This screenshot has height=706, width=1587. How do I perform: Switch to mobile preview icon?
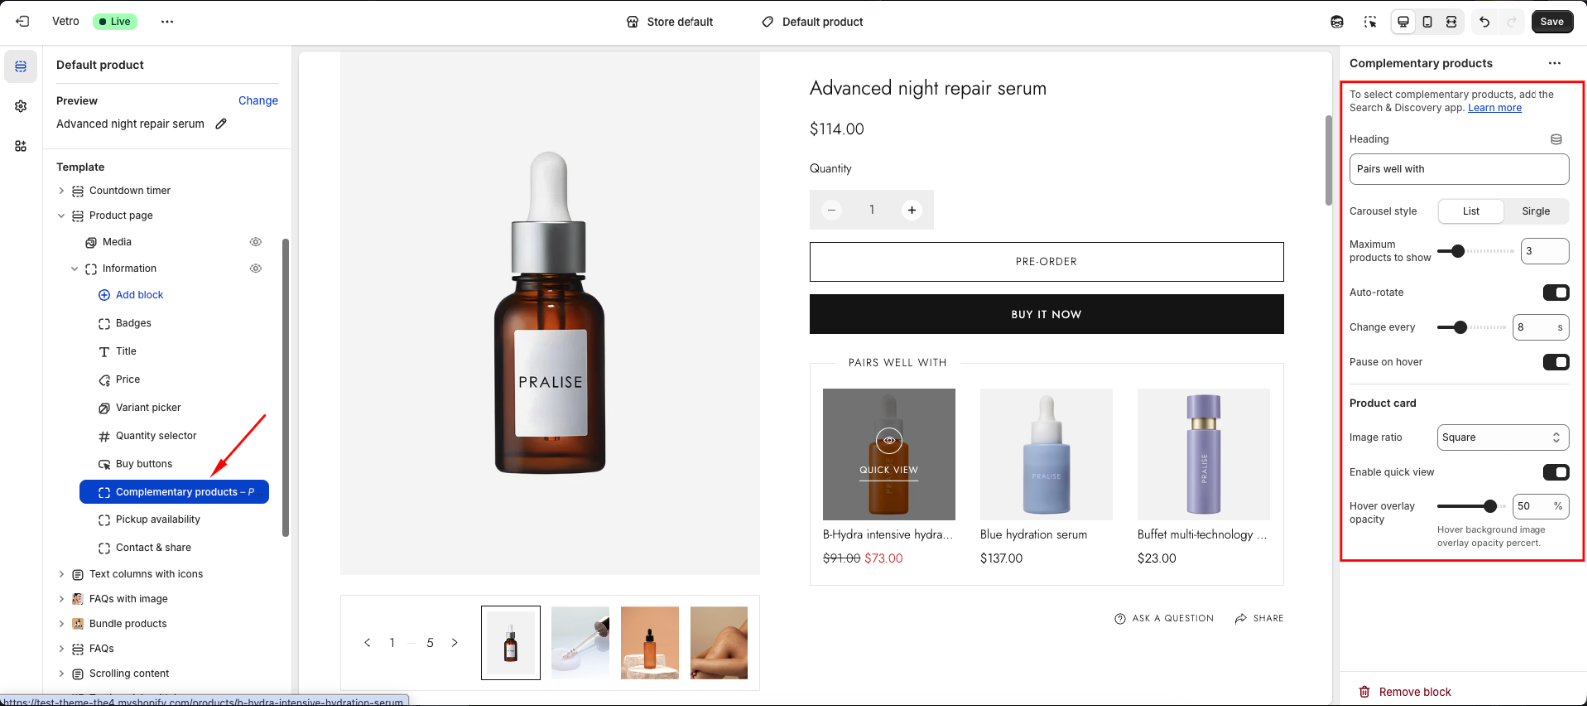click(x=1427, y=22)
